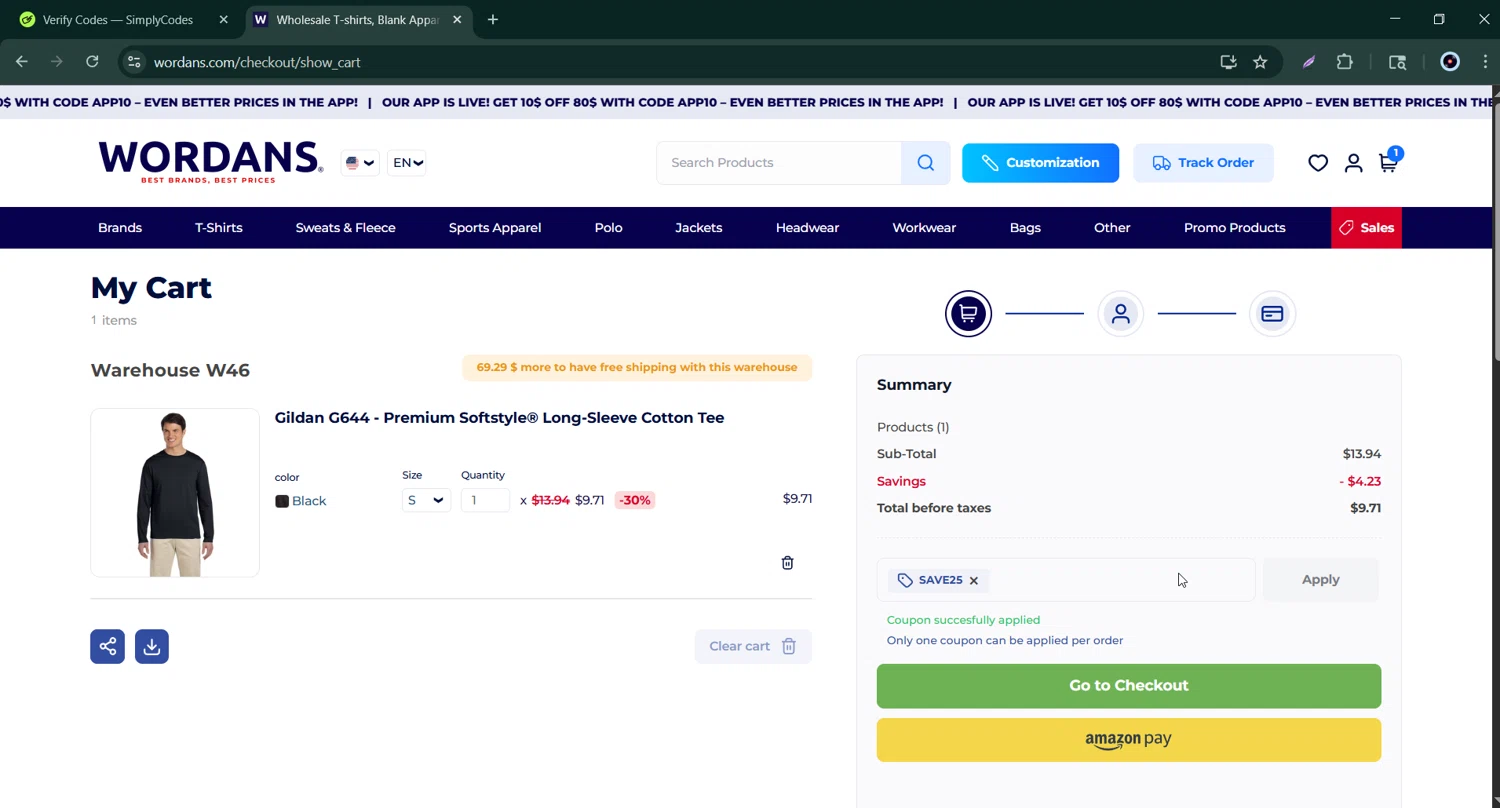The height and width of the screenshot is (808, 1500).
Task: Click the install app icon in address bar
Action: (x=1228, y=62)
